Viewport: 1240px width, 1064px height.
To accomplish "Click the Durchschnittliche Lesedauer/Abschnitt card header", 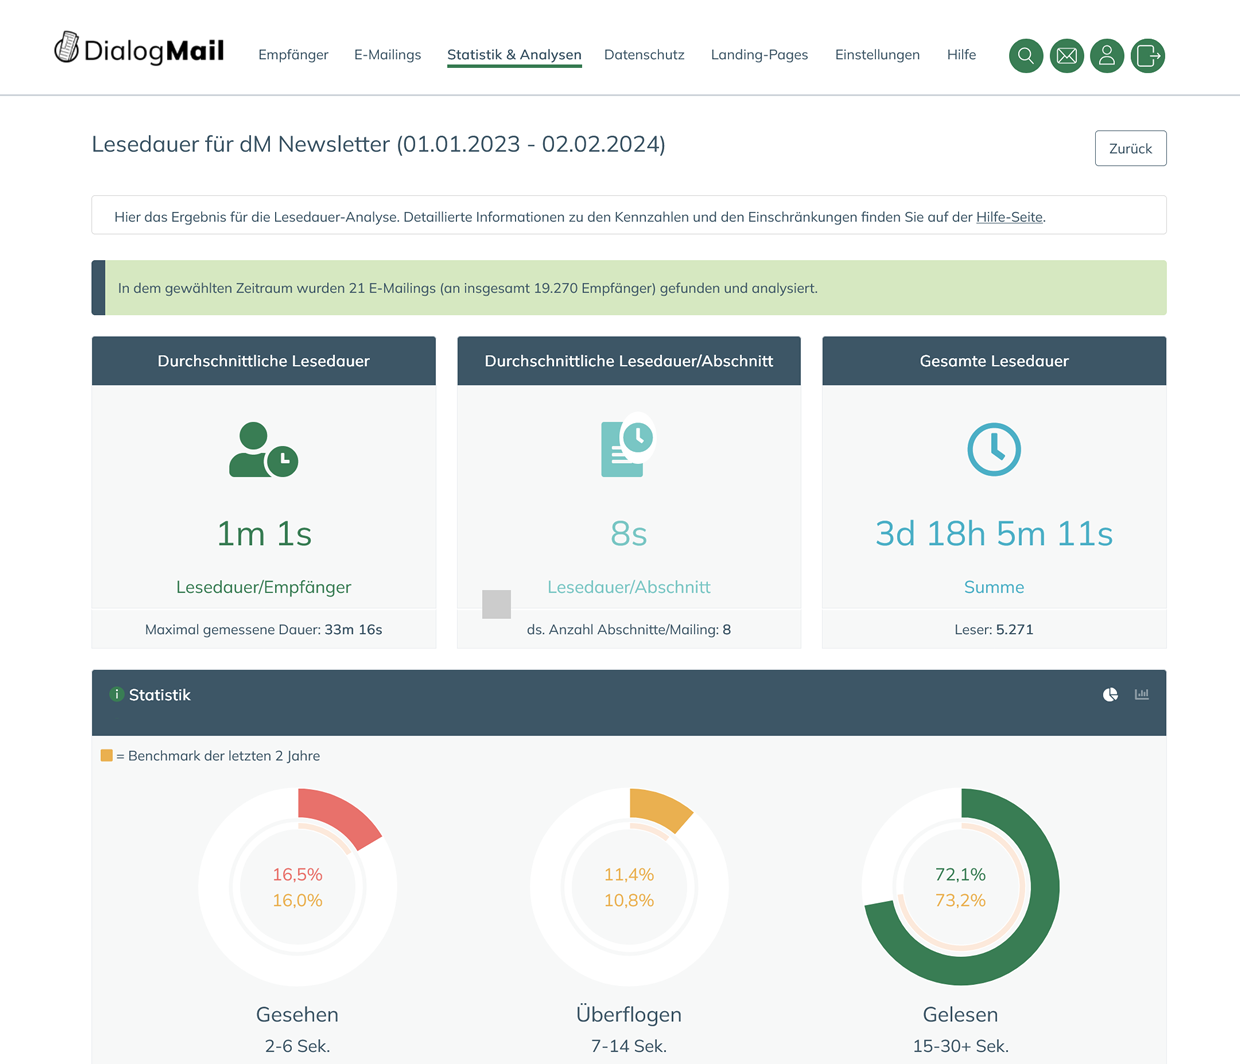I will tap(629, 361).
